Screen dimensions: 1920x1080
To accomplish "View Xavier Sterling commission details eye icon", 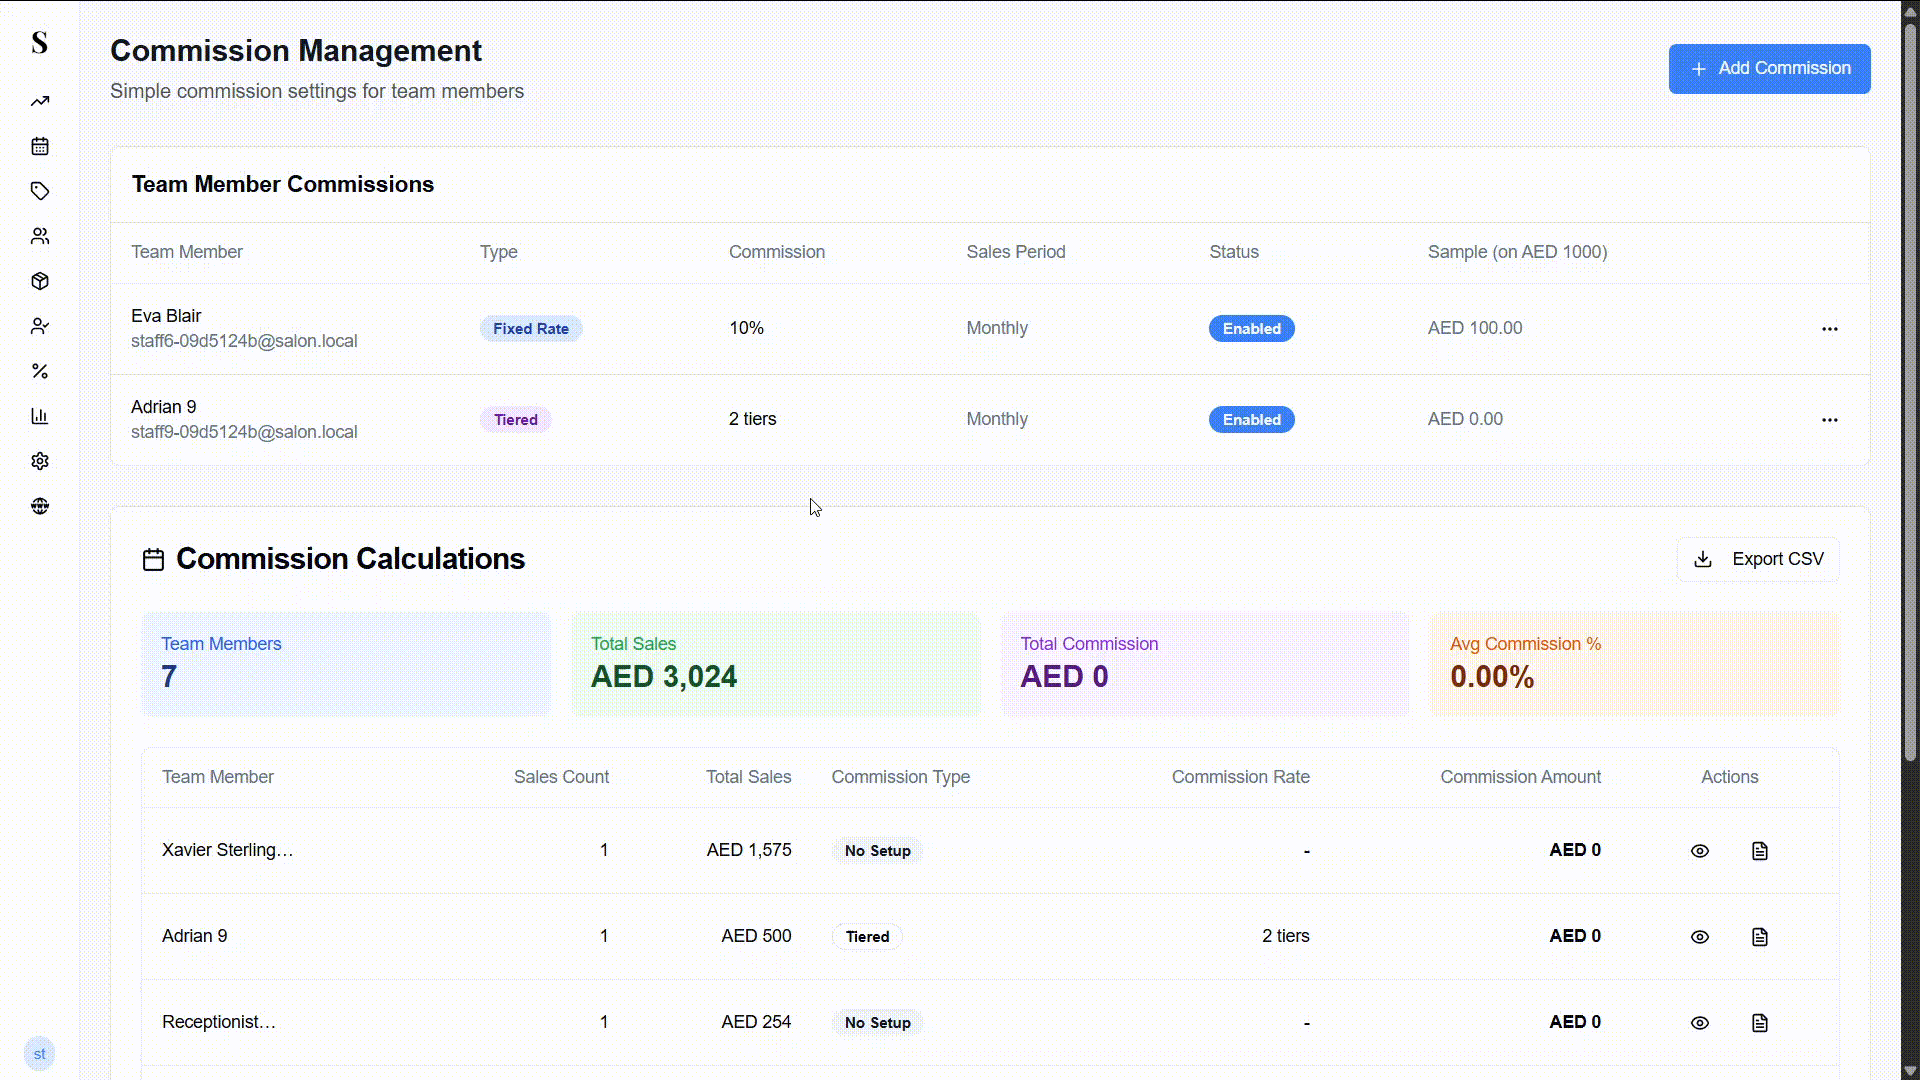I will pyautogui.click(x=1699, y=851).
